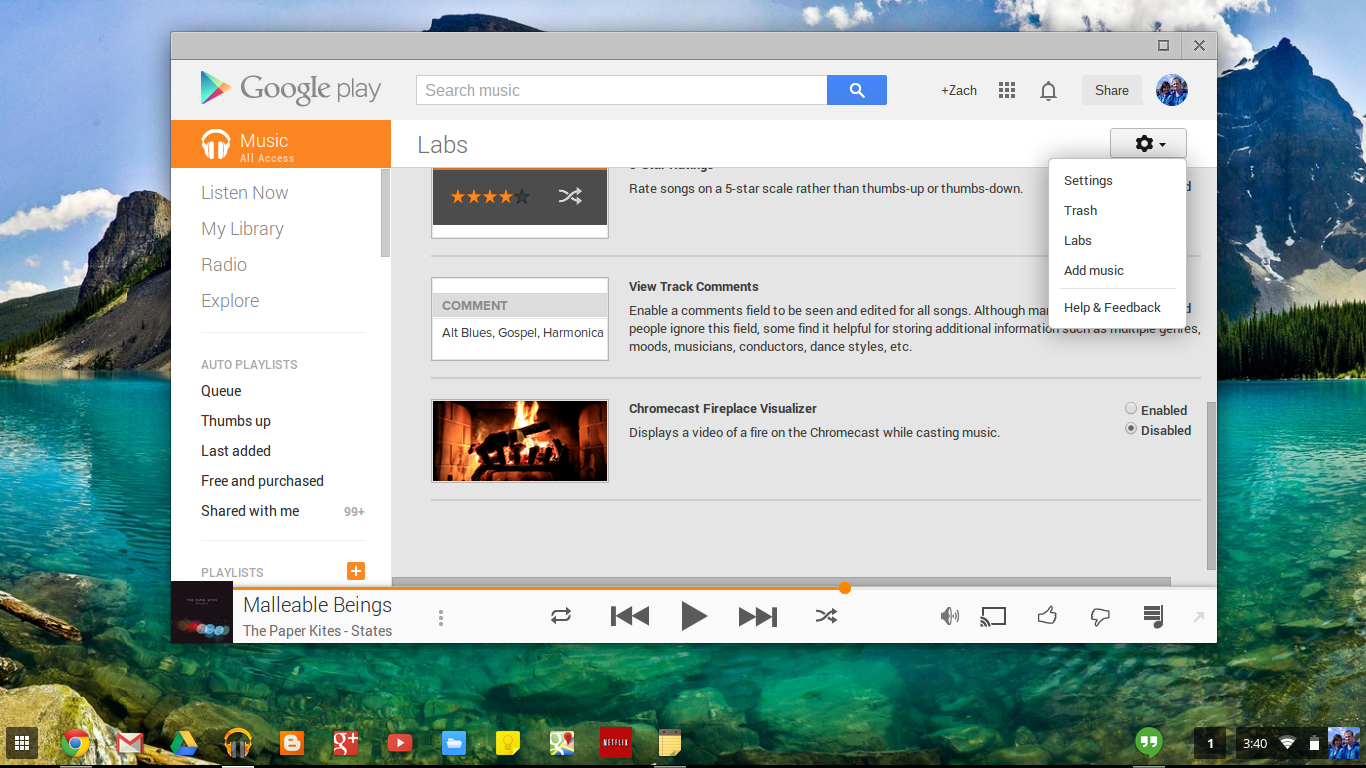Open the Queue auto playlist
This screenshot has width=1366, height=768.
(221, 391)
